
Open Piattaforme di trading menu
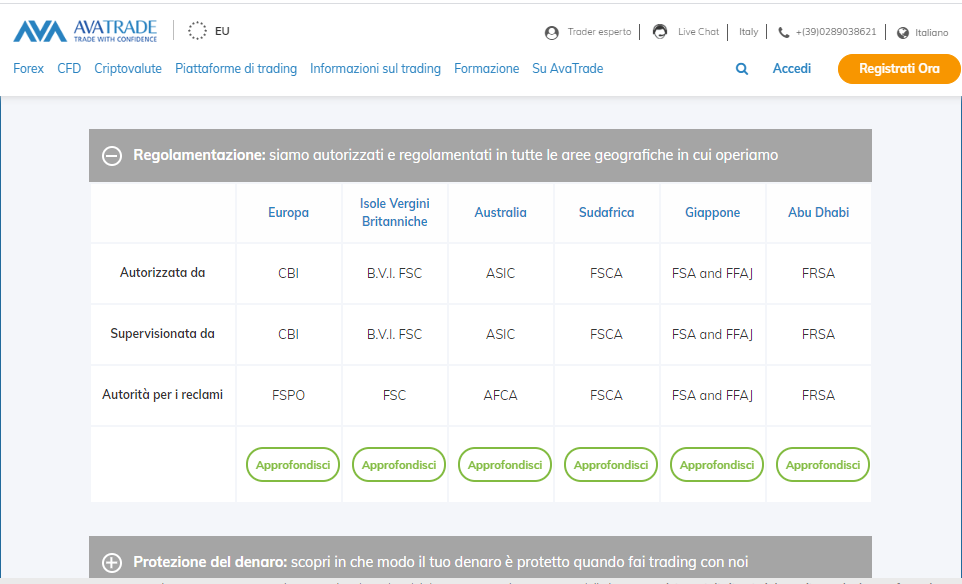pos(236,69)
